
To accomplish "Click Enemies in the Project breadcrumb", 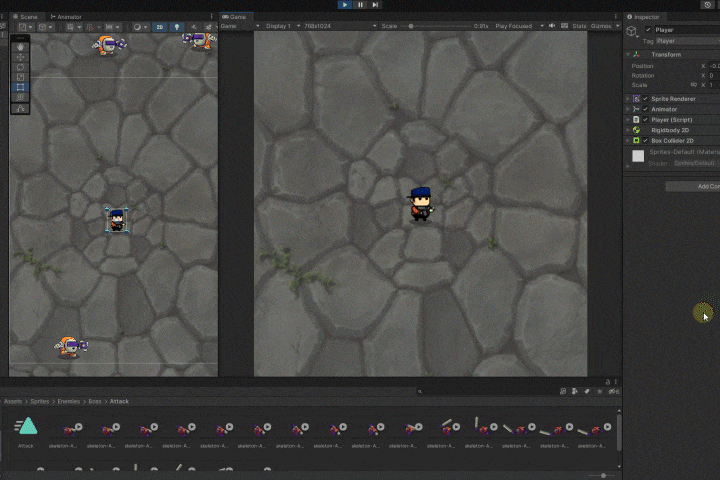I will click(68, 401).
